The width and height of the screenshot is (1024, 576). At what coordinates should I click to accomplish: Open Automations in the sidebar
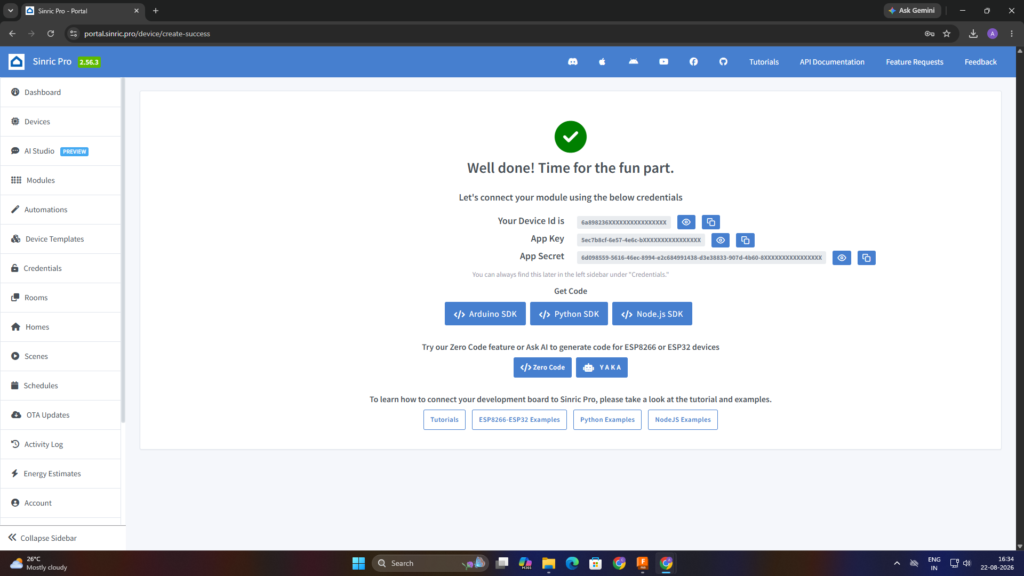(61, 210)
